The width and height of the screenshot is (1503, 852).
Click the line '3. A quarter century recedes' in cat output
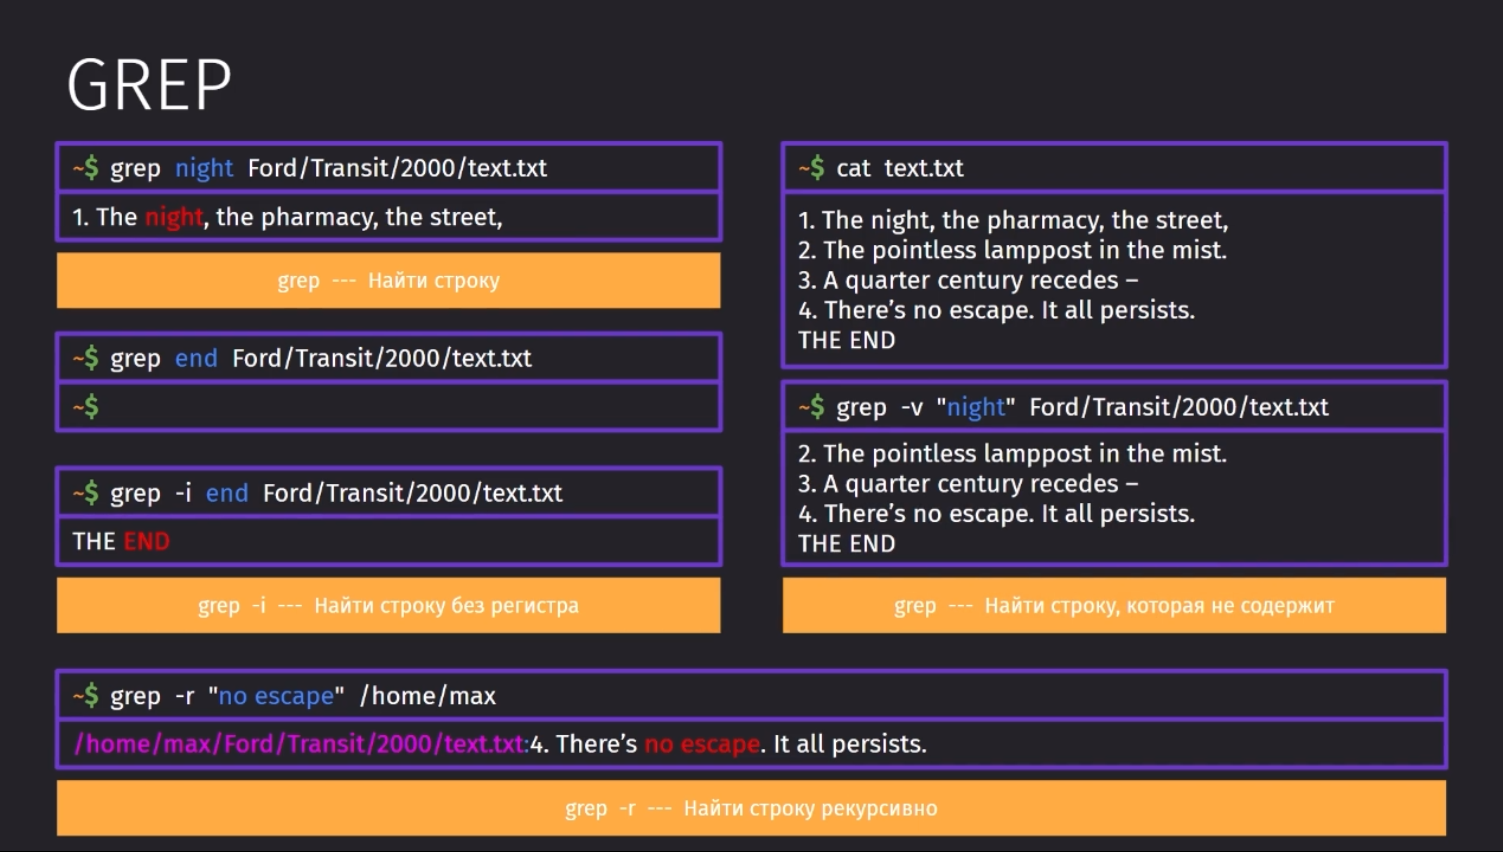click(968, 280)
